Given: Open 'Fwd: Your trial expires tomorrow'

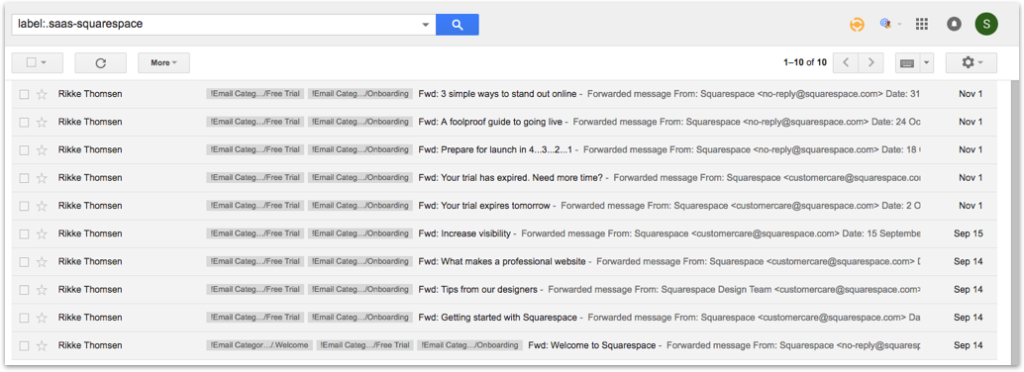Looking at the screenshot, I should (x=484, y=206).
